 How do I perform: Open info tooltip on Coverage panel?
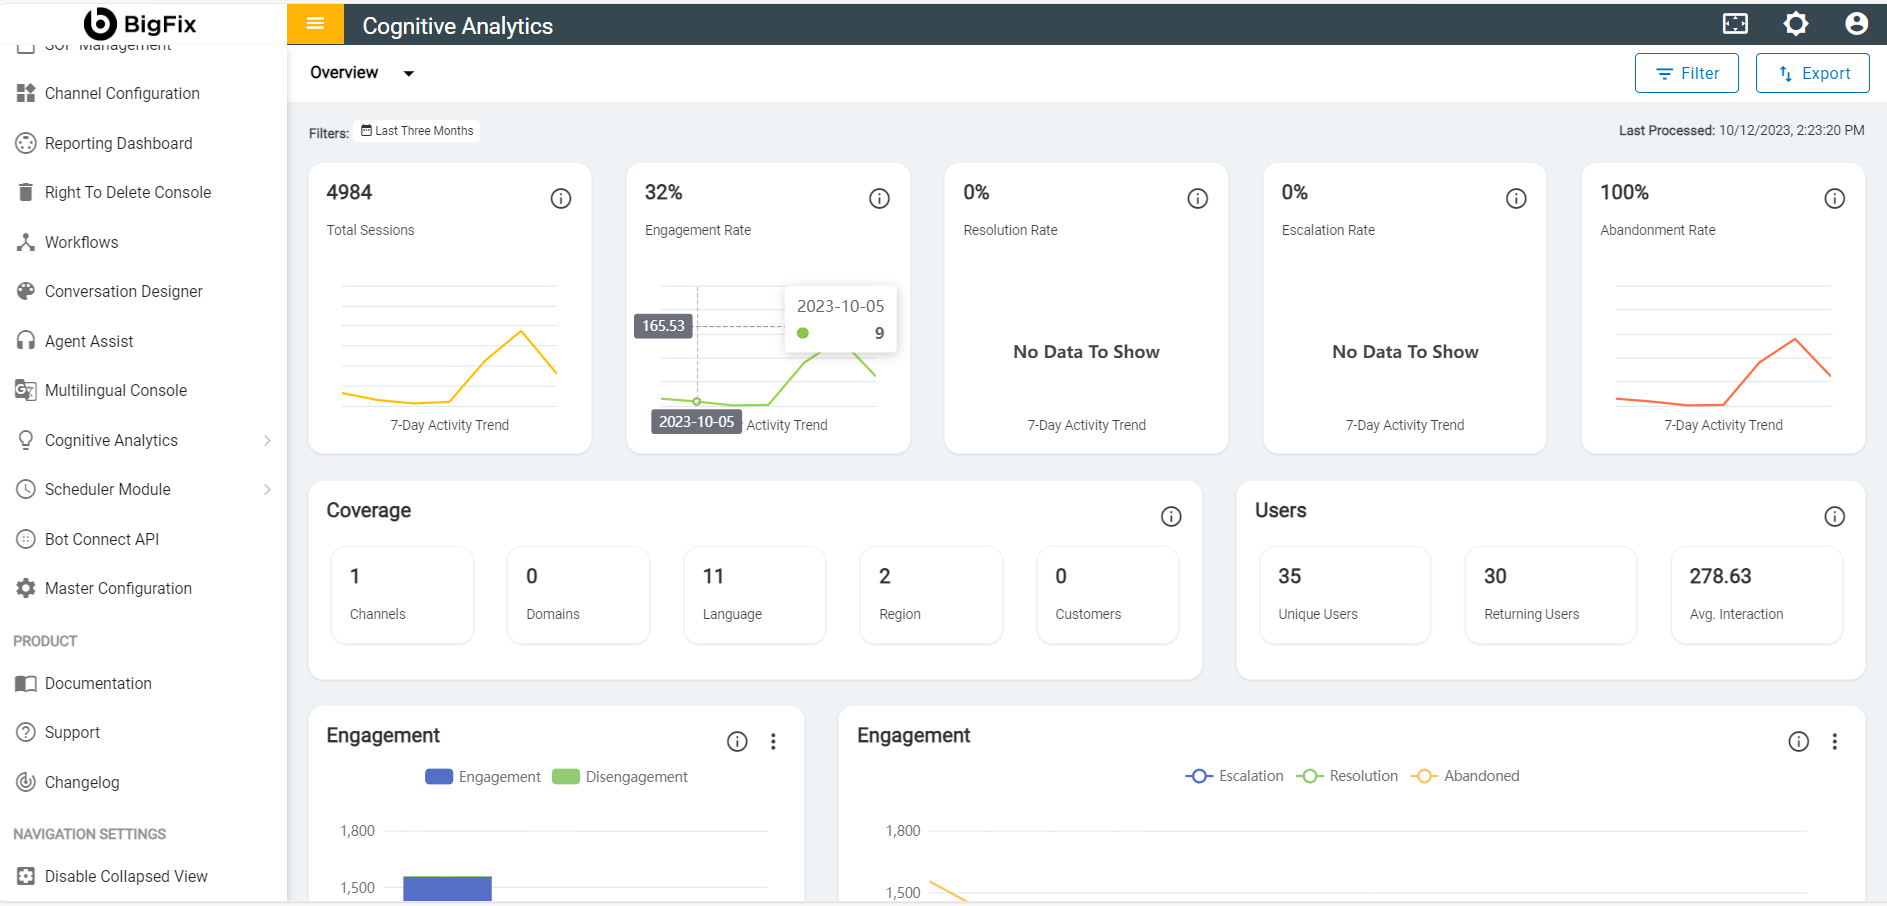(1171, 517)
